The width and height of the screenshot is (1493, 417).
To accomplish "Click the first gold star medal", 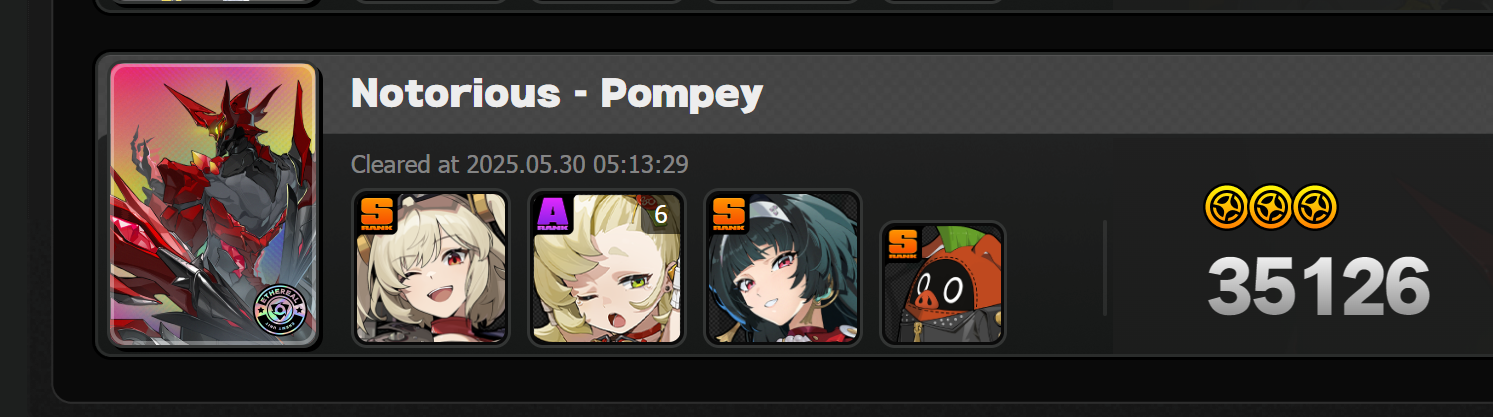I will [1225, 207].
